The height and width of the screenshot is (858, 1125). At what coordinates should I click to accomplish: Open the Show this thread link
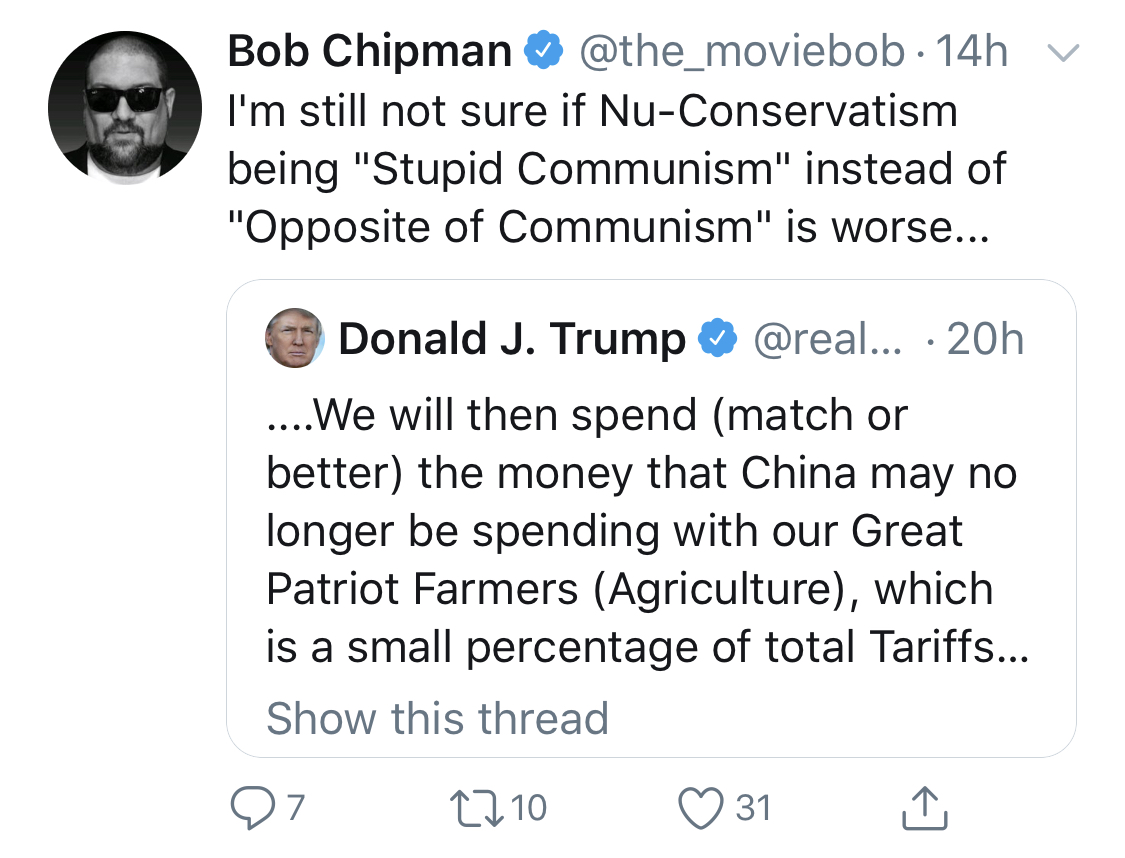[x=438, y=718]
